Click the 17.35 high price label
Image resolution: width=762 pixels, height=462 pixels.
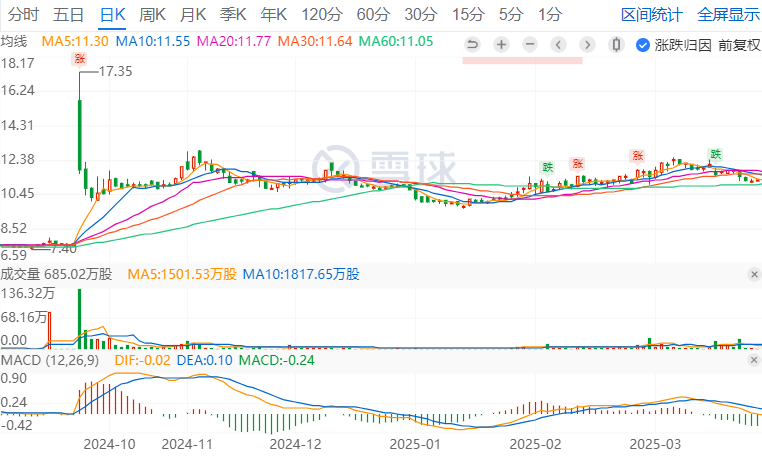[116, 71]
